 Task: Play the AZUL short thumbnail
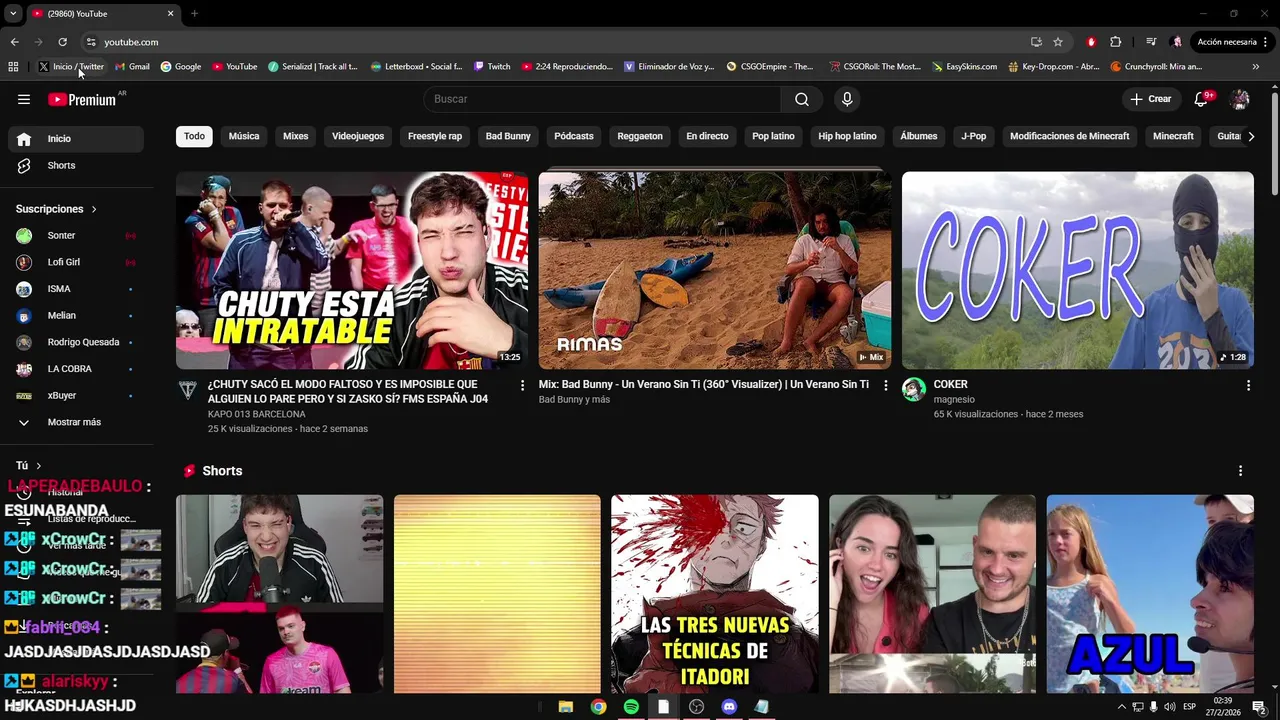(x=1150, y=594)
